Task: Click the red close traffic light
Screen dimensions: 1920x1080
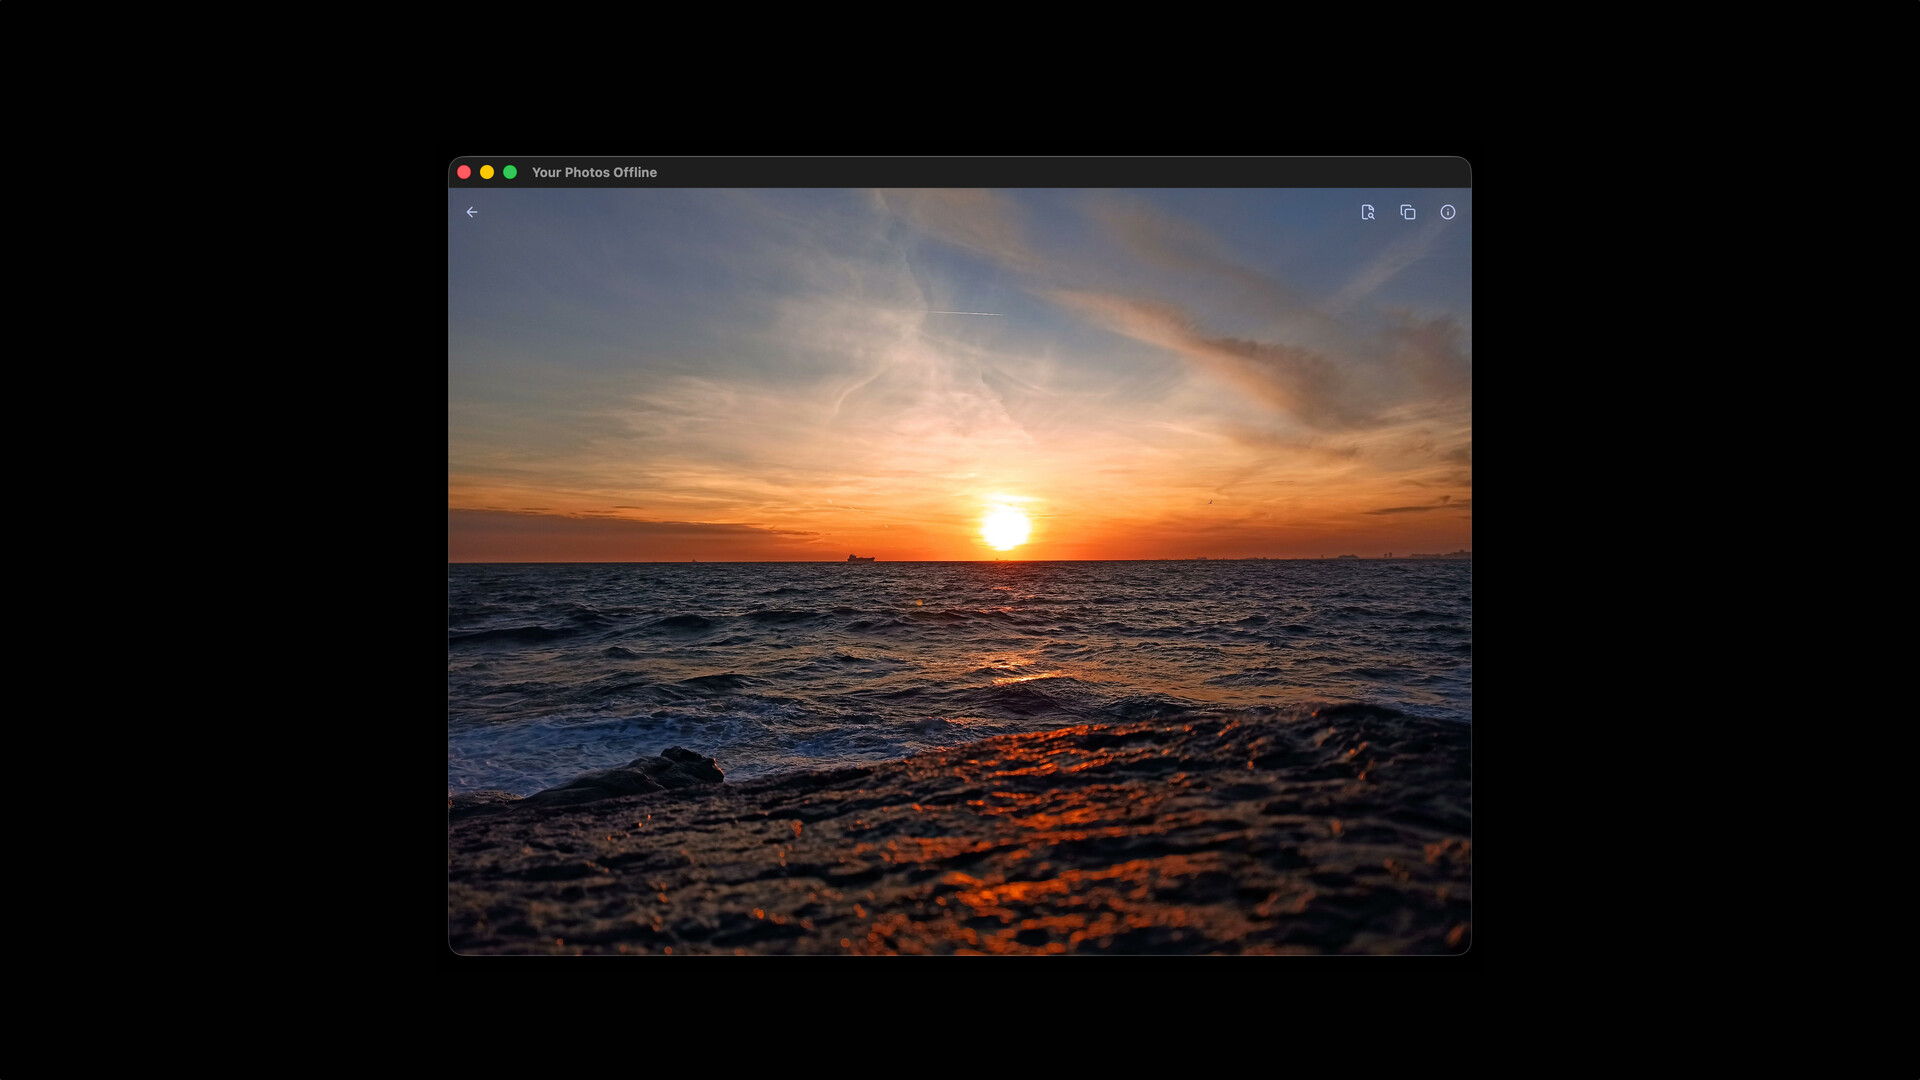Action: [464, 172]
